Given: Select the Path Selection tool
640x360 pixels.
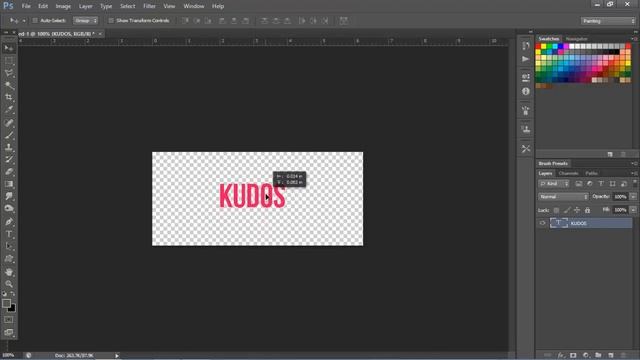Looking at the screenshot, I should point(9,247).
